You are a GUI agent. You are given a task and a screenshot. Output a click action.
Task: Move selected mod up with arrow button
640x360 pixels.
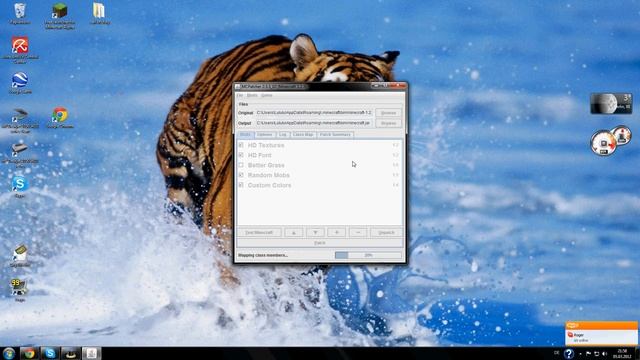tap(294, 233)
